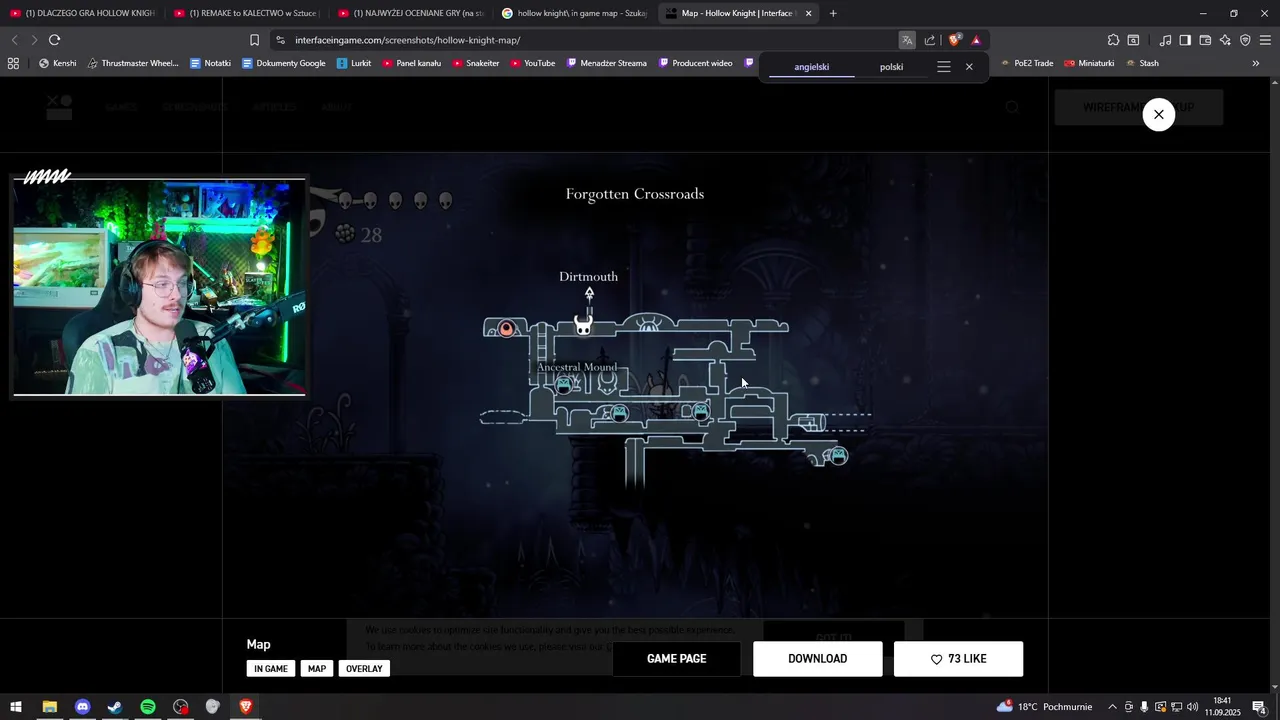This screenshot has width=1280, height=720.
Task: Open Brave browser taskbar icon
Action: click(245, 707)
